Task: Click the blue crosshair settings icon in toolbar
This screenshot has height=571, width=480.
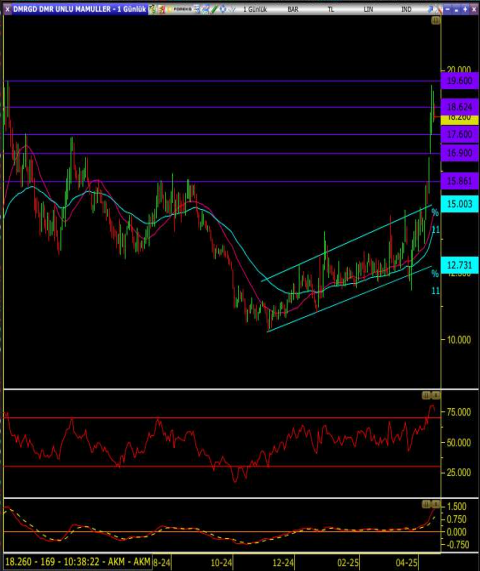Action: point(223,9)
